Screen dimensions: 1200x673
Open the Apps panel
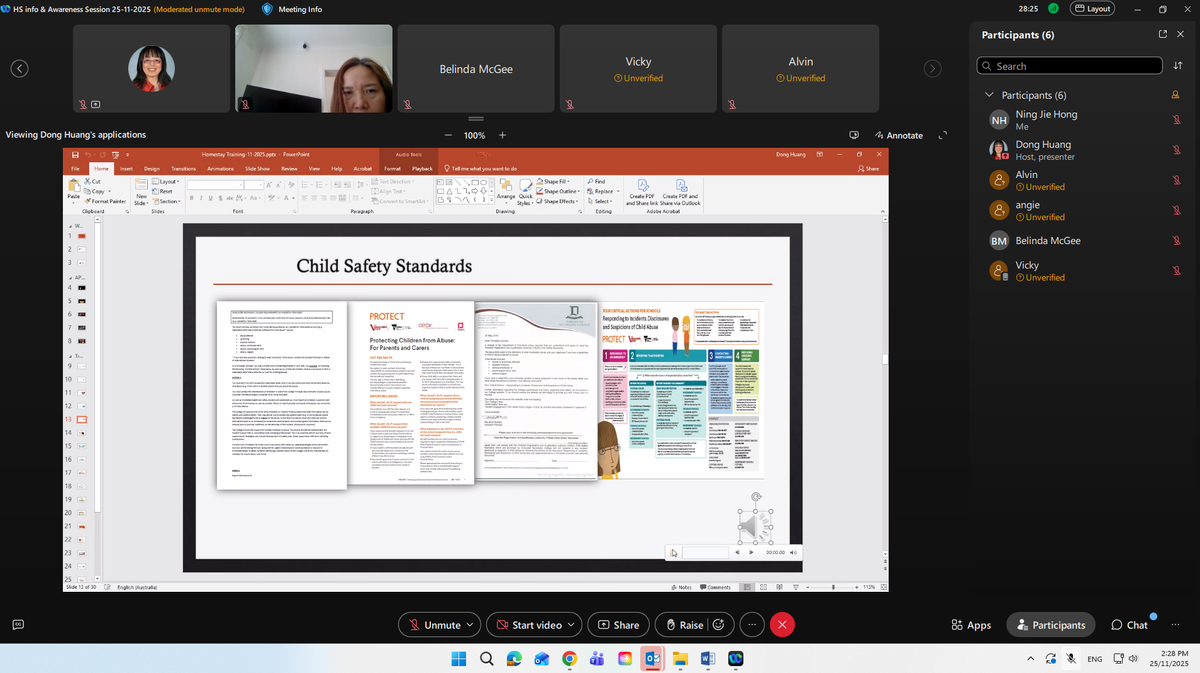(x=971, y=625)
